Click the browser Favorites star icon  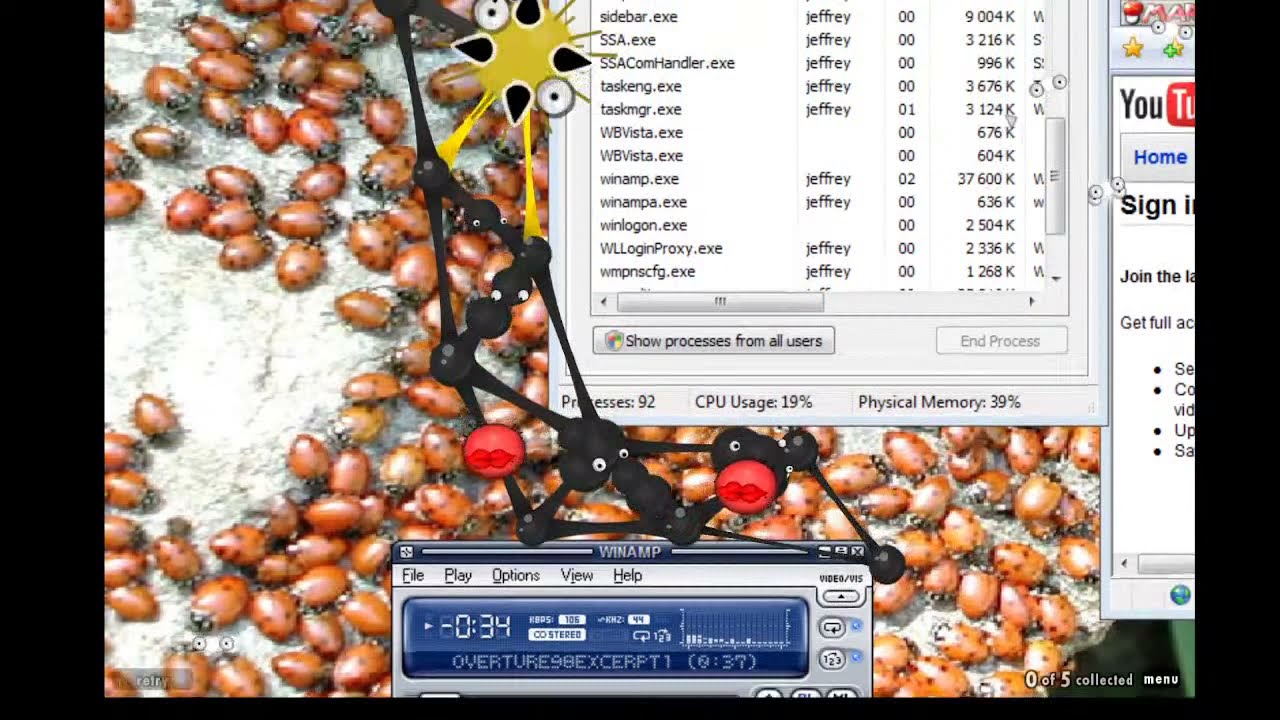(1132, 48)
